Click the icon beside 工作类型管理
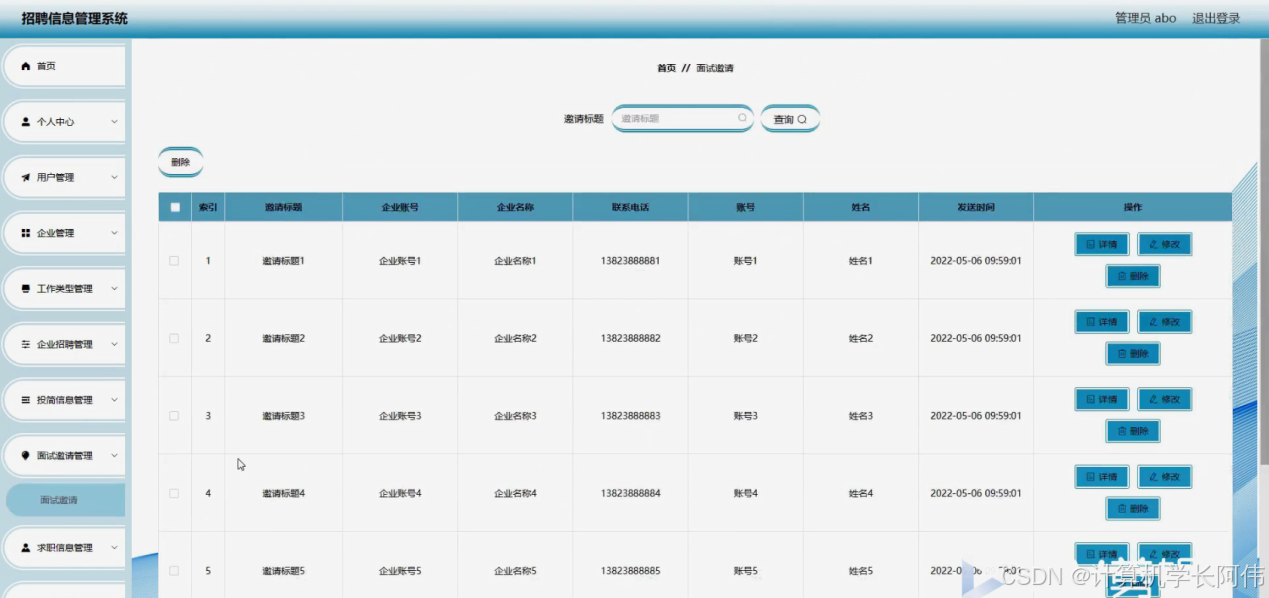 pos(26,289)
